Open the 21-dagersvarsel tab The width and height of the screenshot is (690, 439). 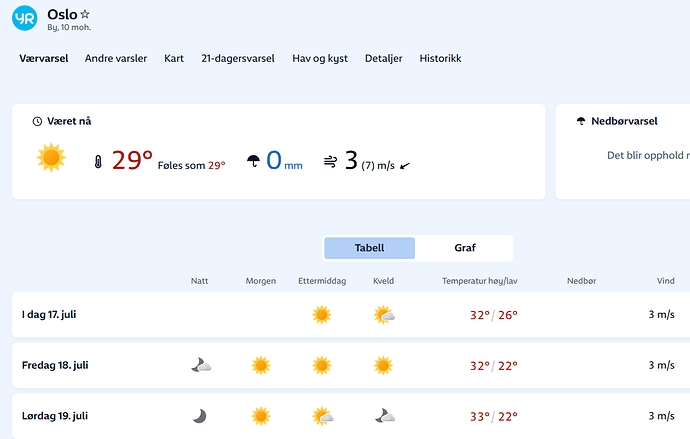[237, 59]
